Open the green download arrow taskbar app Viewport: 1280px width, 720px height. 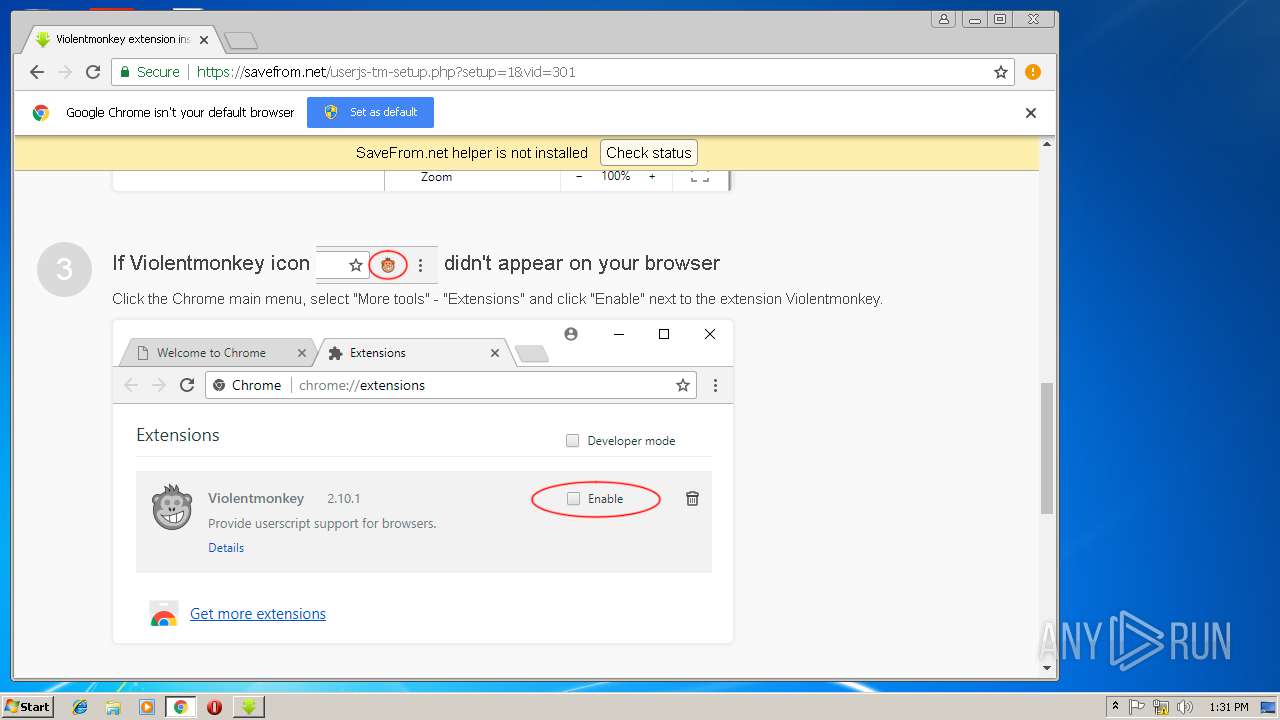pyautogui.click(x=248, y=707)
